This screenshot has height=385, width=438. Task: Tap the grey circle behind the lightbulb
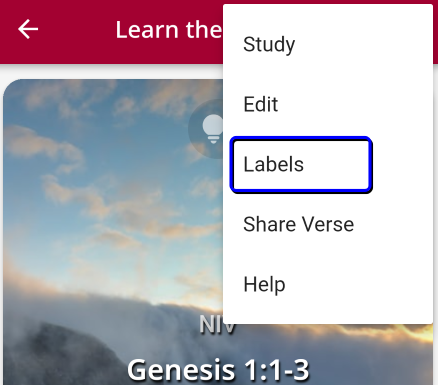click(206, 129)
